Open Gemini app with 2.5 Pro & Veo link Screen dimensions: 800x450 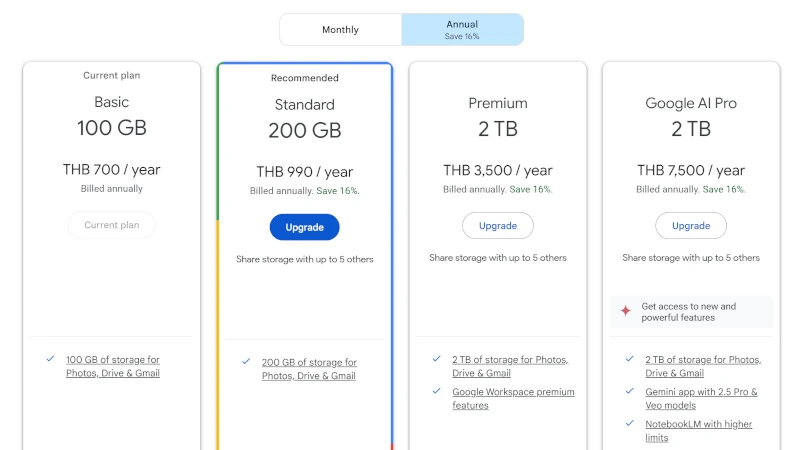click(x=701, y=398)
